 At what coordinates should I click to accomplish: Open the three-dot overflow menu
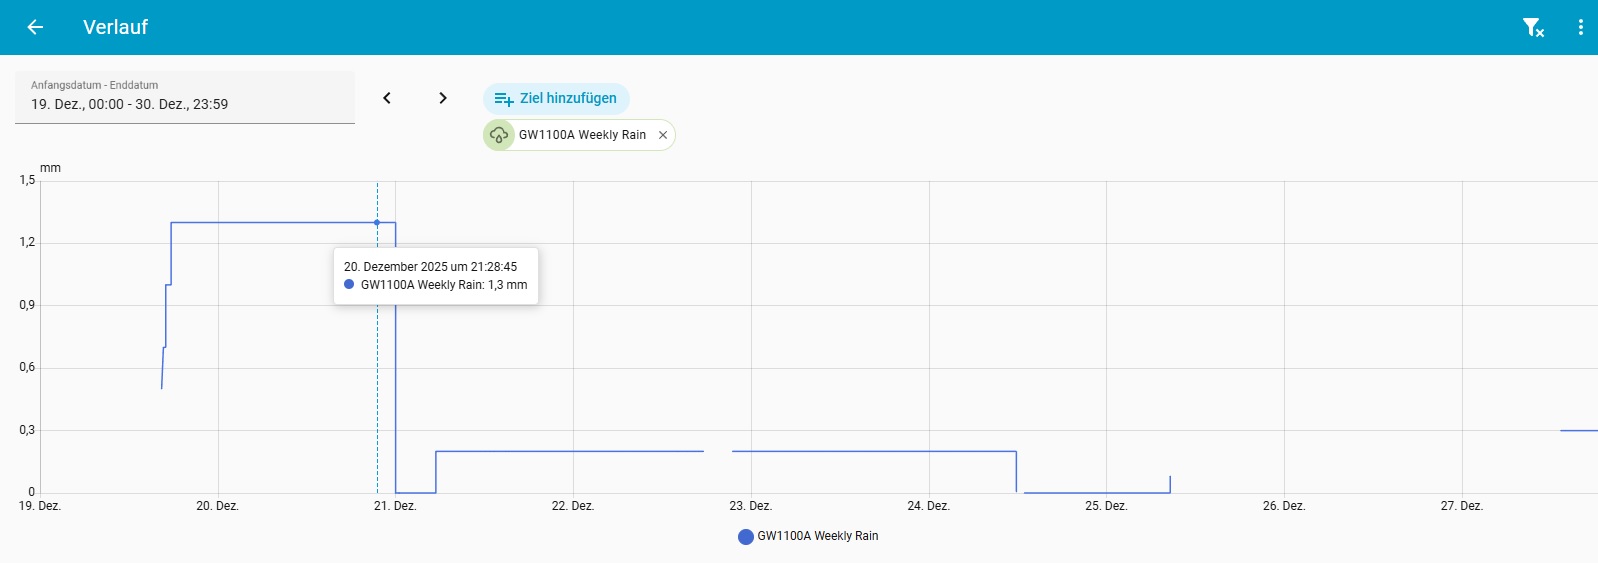(1580, 27)
